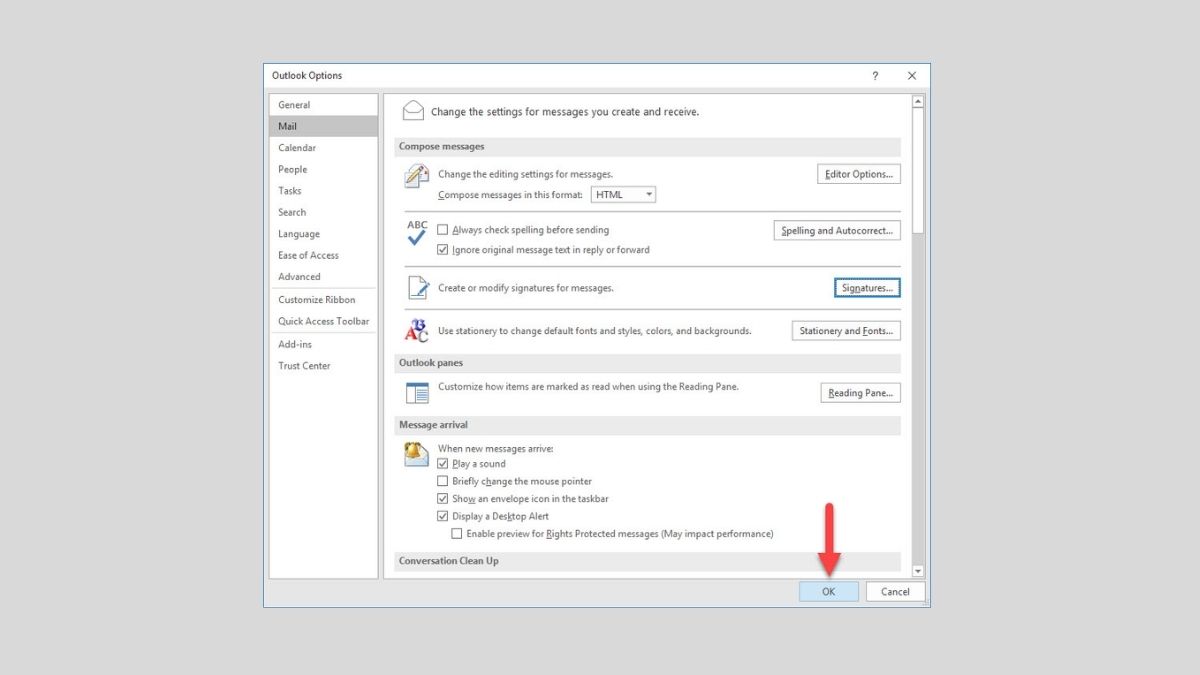Open the Search options category
The image size is (1200, 675).
[x=323, y=212]
